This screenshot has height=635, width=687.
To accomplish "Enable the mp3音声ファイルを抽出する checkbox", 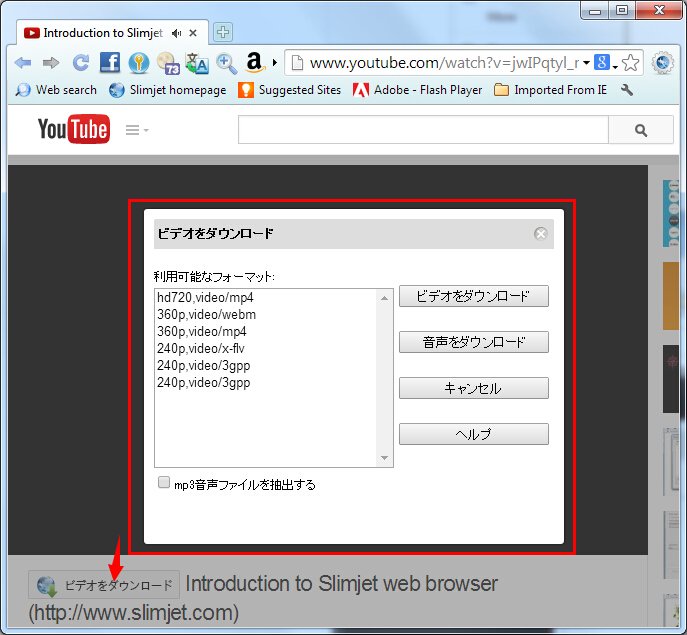I will [x=164, y=482].
